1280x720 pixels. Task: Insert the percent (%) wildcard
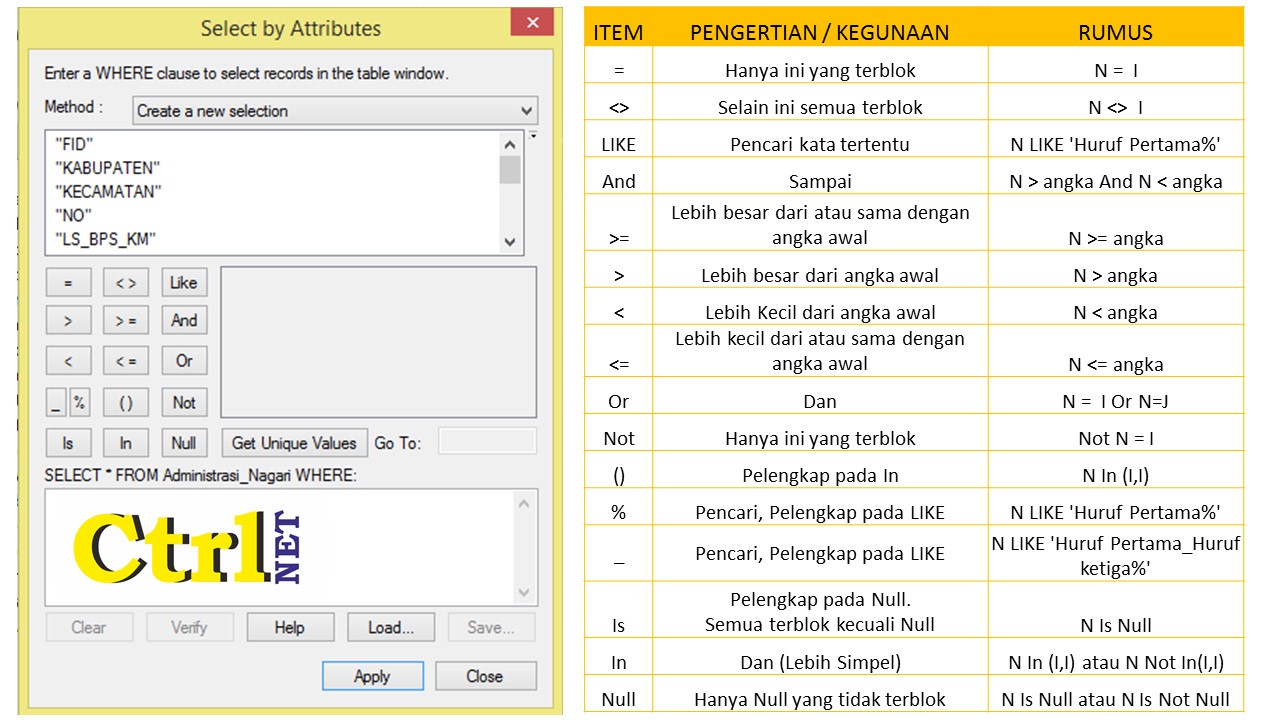point(81,402)
